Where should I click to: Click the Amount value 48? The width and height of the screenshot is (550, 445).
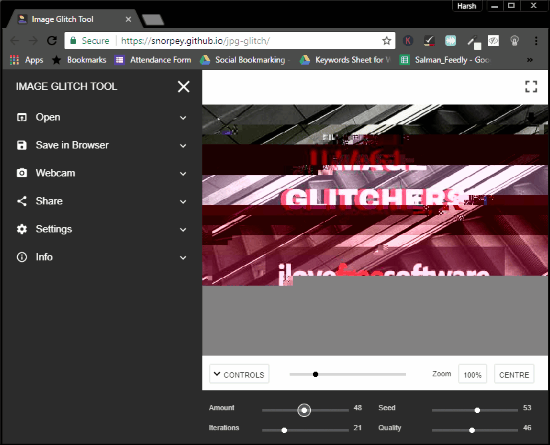point(357,407)
